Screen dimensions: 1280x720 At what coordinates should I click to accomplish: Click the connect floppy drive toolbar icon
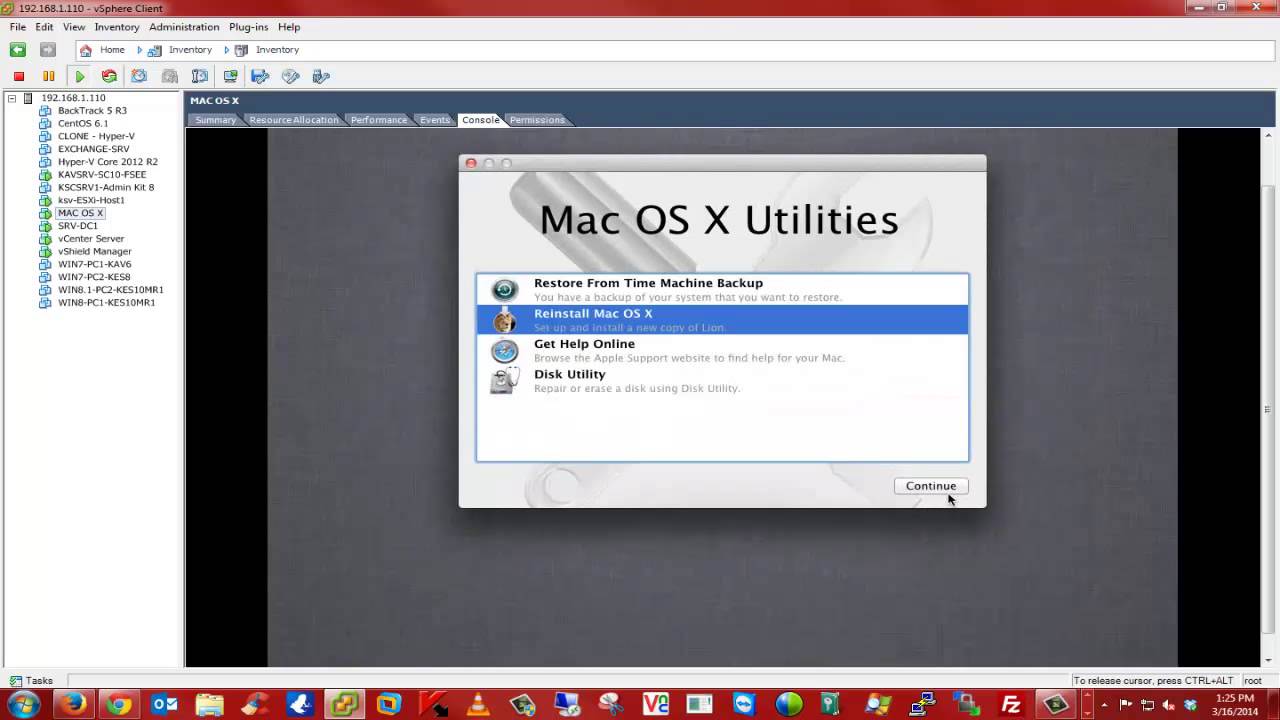(x=260, y=76)
